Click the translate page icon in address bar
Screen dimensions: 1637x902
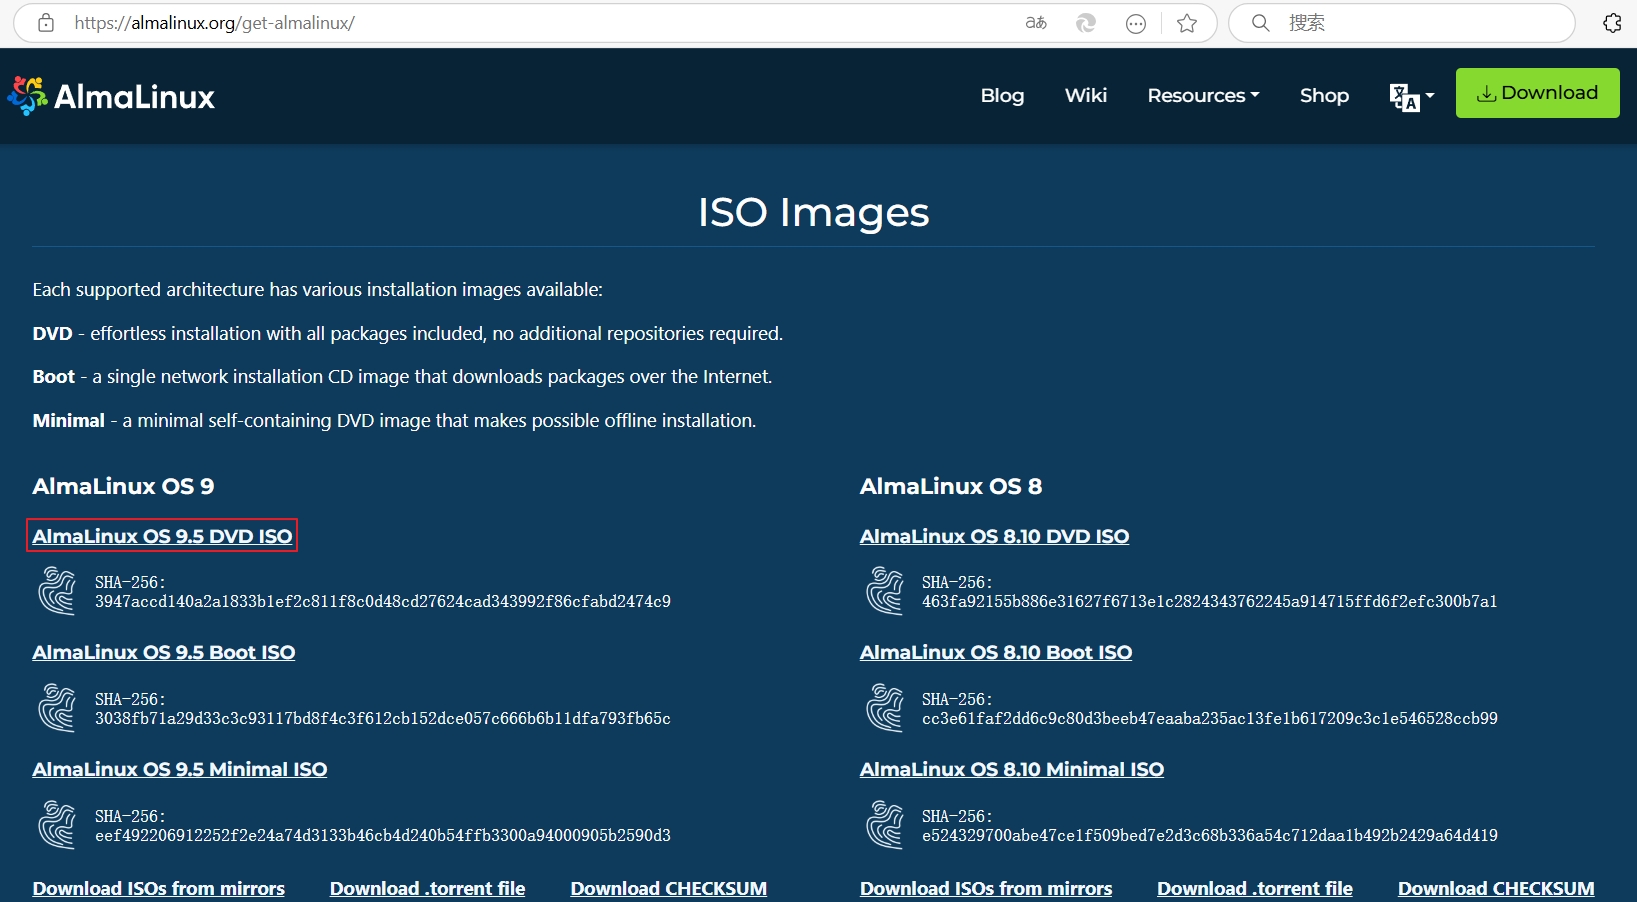(x=1036, y=23)
